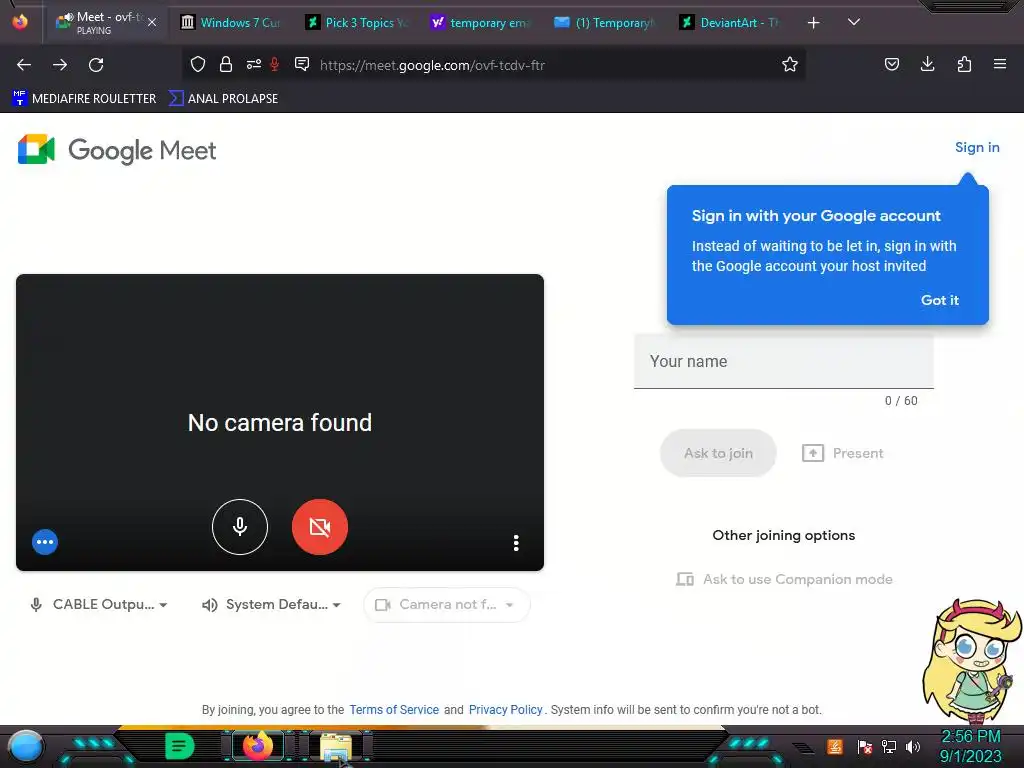Viewport: 1024px width, 768px height.
Task: Switch to the Pick 3 Topics tab
Action: pyautogui.click(x=357, y=23)
